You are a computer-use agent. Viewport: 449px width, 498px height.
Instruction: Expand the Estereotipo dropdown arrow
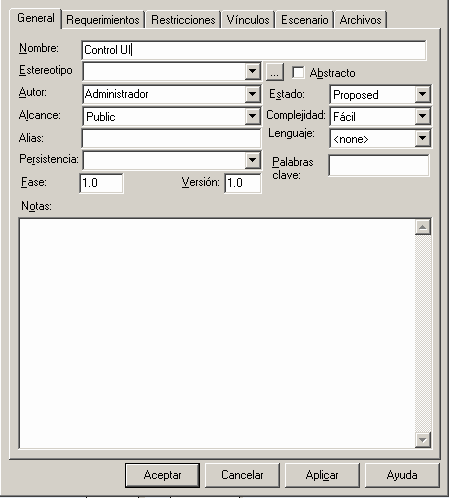click(x=252, y=71)
